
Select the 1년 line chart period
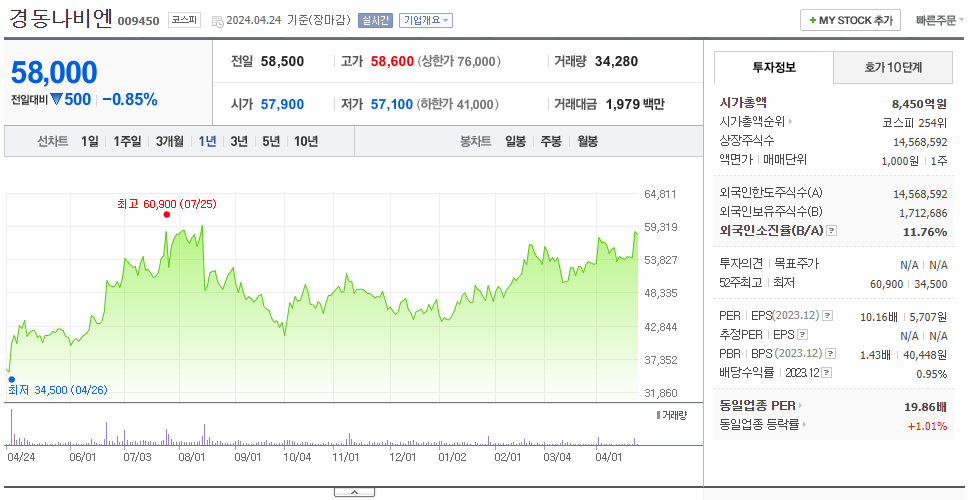click(207, 141)
